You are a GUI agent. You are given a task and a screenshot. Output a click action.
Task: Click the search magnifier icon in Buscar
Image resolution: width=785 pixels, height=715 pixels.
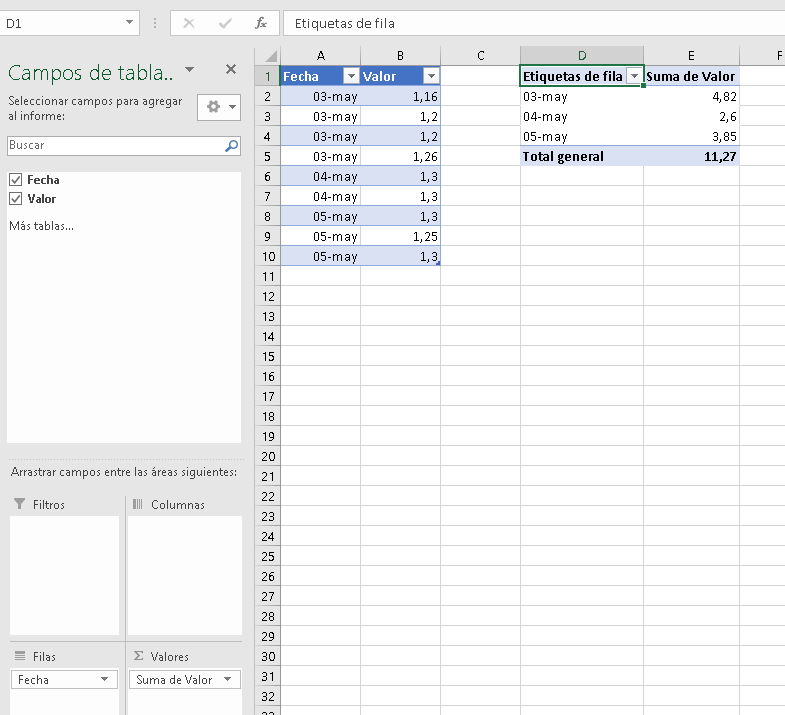click(231, 146)
